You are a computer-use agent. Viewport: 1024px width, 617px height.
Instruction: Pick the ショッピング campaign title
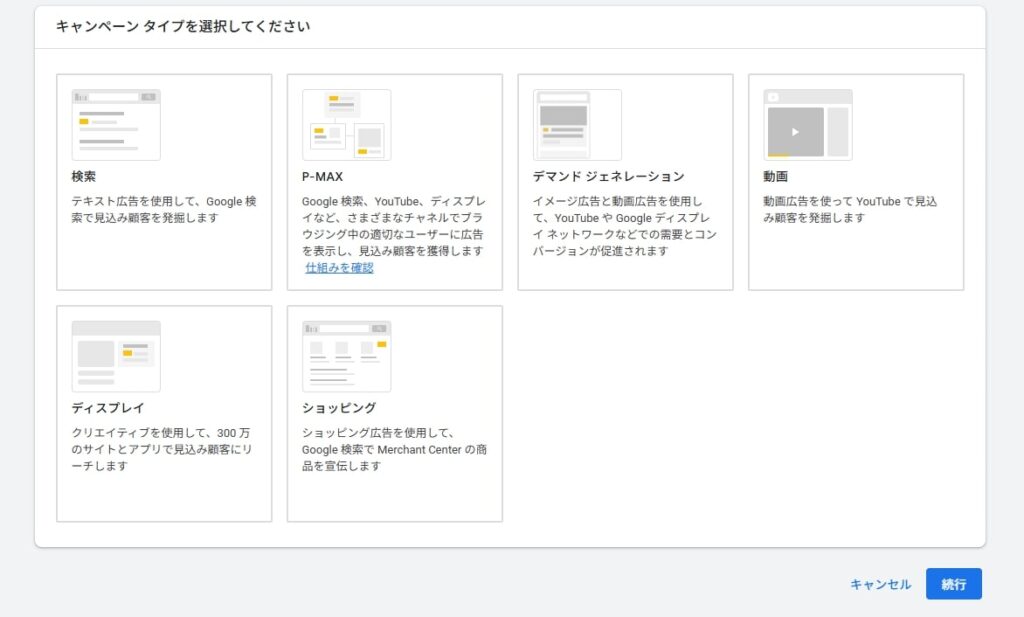(339, 408)
